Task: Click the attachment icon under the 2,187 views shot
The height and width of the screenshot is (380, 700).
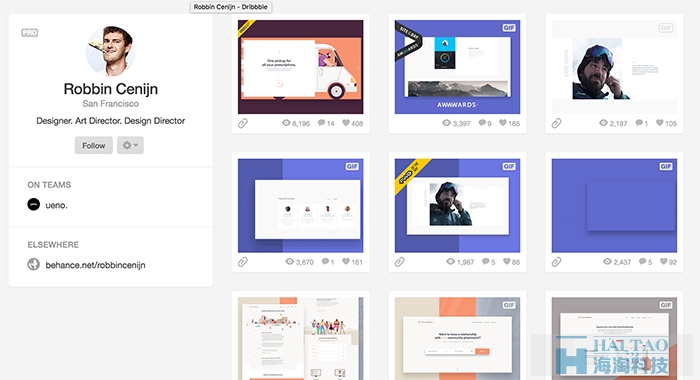Action: coord(557,123)
